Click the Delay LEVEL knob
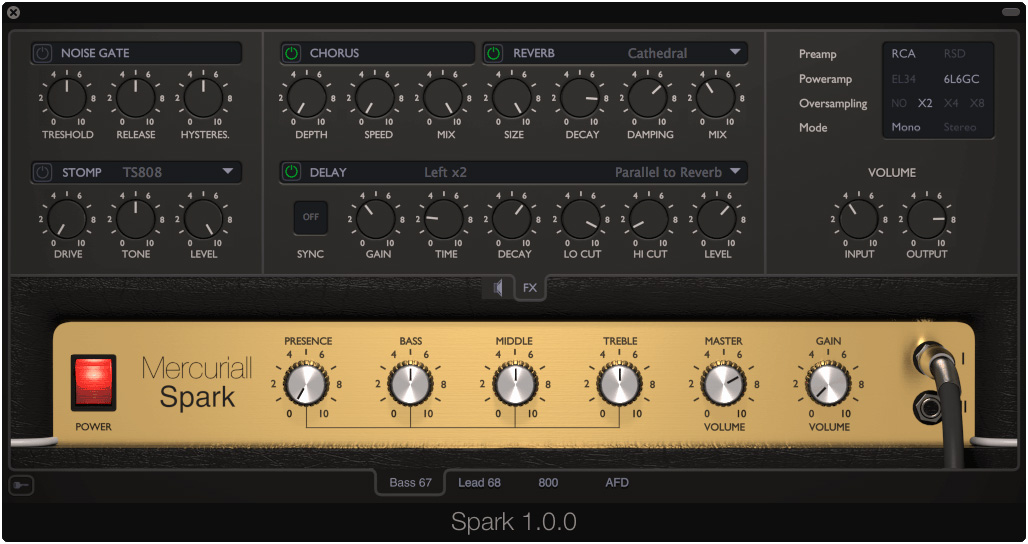Image resolution: width=1028 pixels, height=544 pixels. tap(717, 219)
